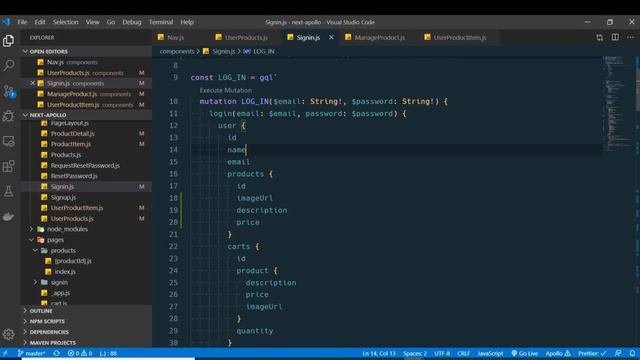Viewport: 640px width, 360px height.
Task: Click the Open Changes icon in editor toolbar
Action: [600, 38]
